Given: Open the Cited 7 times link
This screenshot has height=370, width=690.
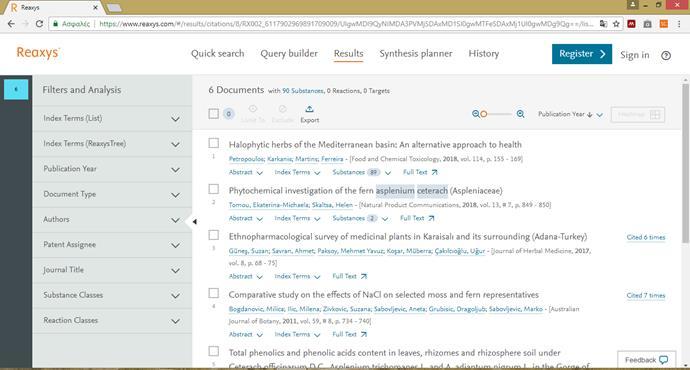Looking at the screenshot, I should point(646,295).
